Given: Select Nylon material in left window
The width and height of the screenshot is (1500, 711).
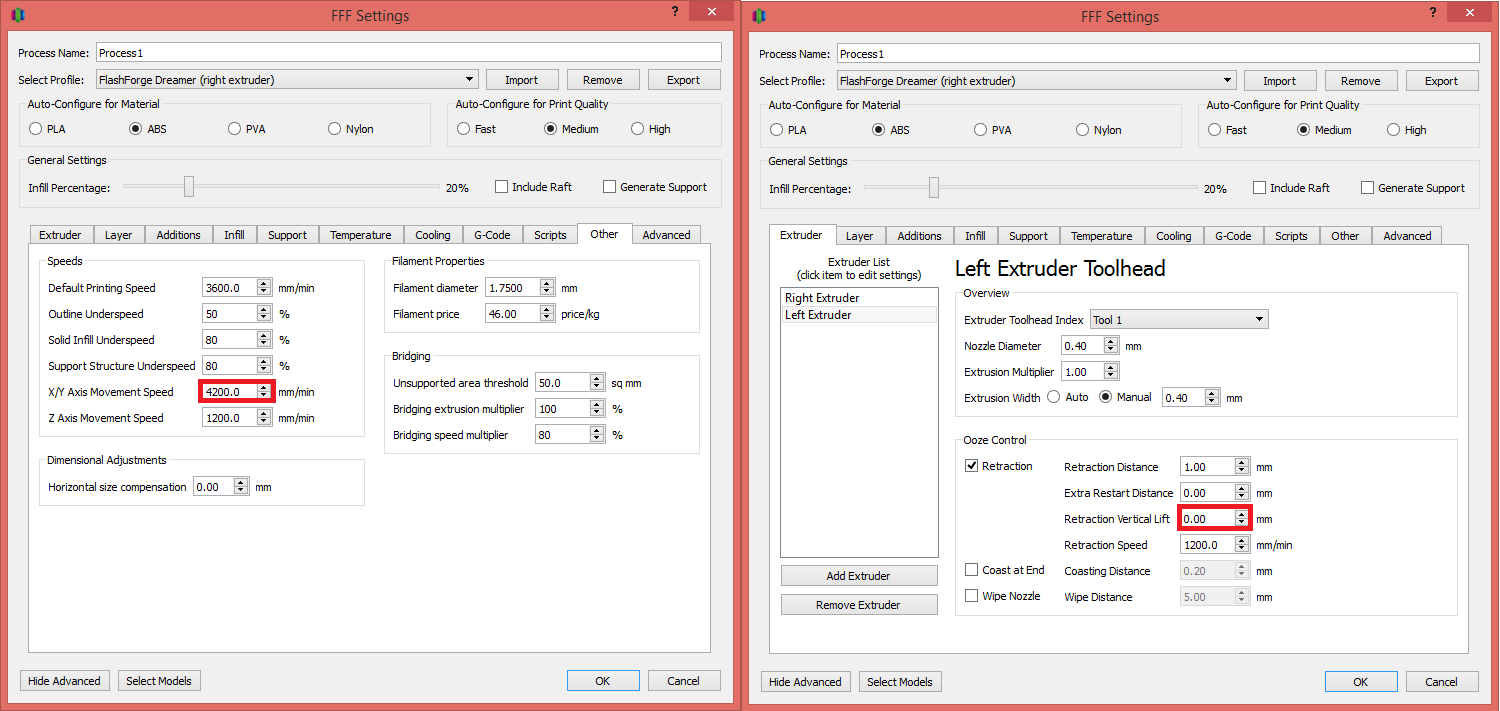Looking at the screenshot, I should coord(336,129).
